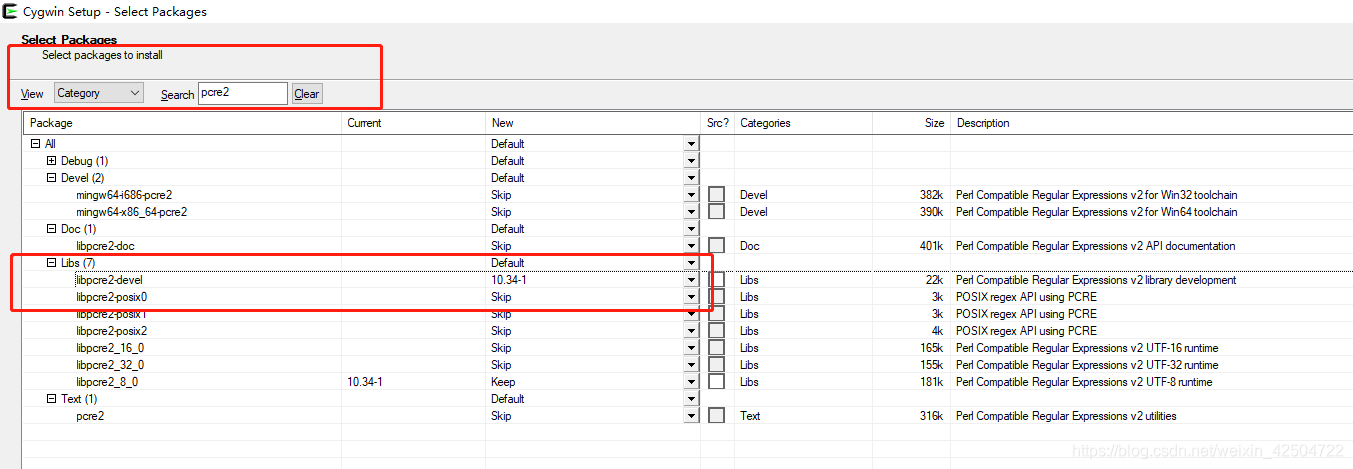Select the pcre2 package under Text
Screen dimensions: 1353x469
[90, 416]
